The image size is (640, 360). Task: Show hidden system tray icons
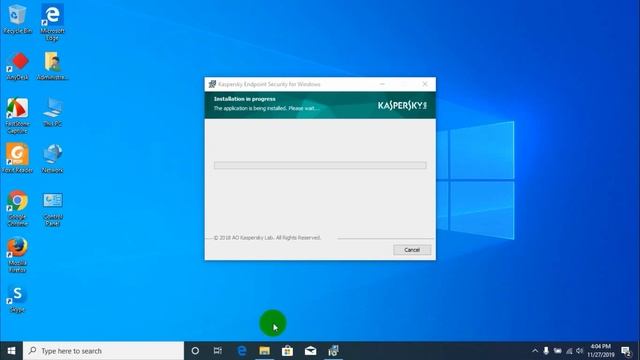tap(535, 351)
